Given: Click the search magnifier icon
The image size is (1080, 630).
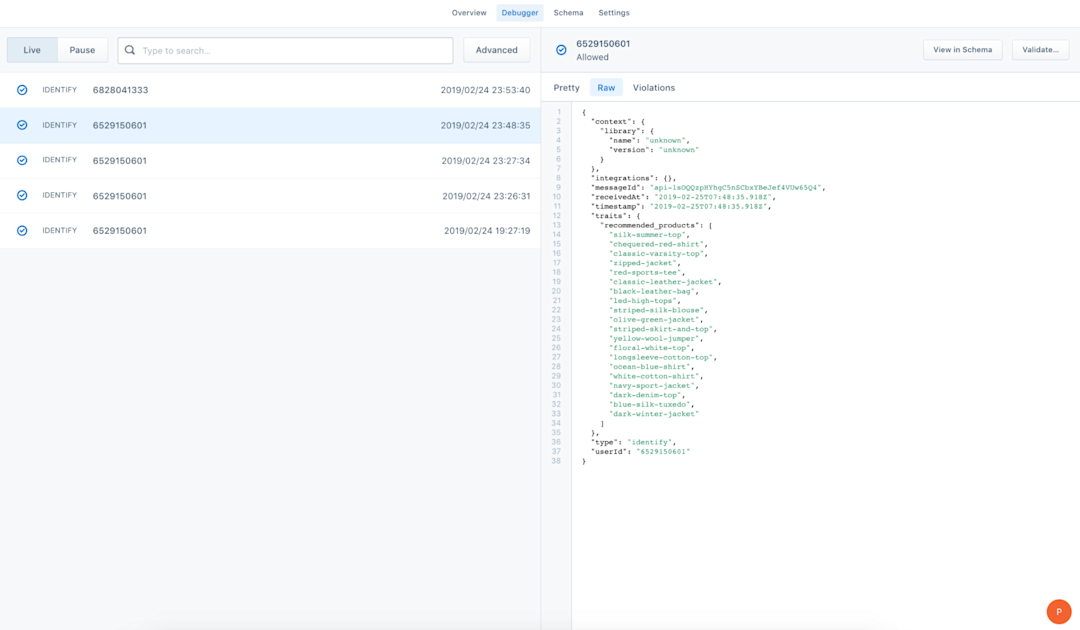Looking at the screenshot, I should (x=129, y=50).
